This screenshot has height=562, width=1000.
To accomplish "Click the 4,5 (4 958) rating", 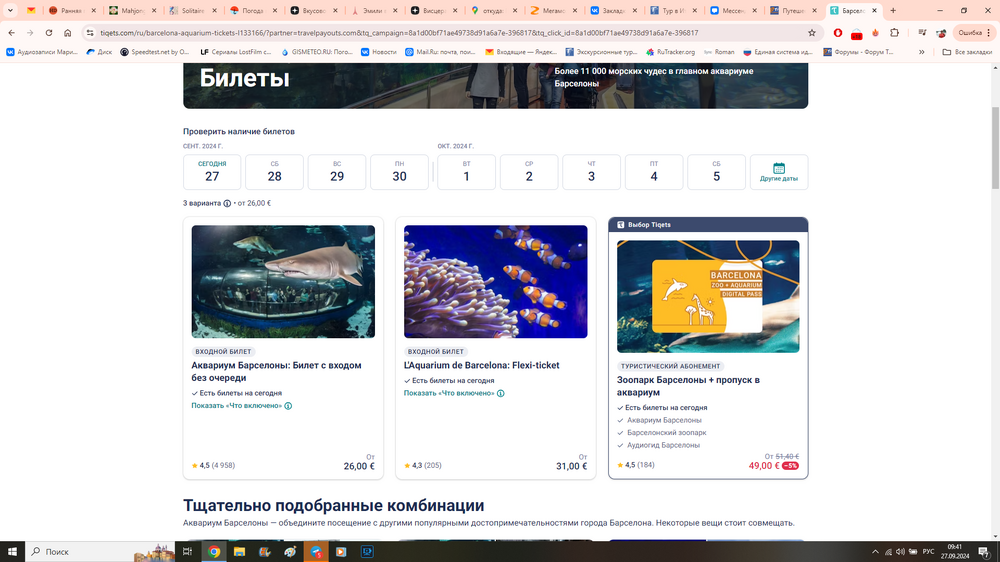I will [x=213, y=466].
